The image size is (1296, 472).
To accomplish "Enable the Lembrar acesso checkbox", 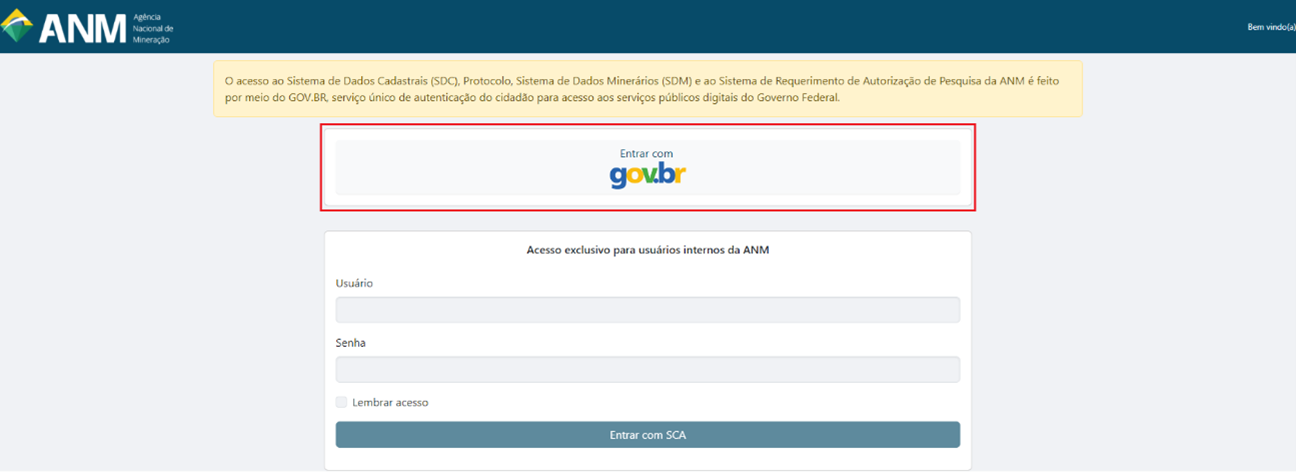I will pos(342,402).
